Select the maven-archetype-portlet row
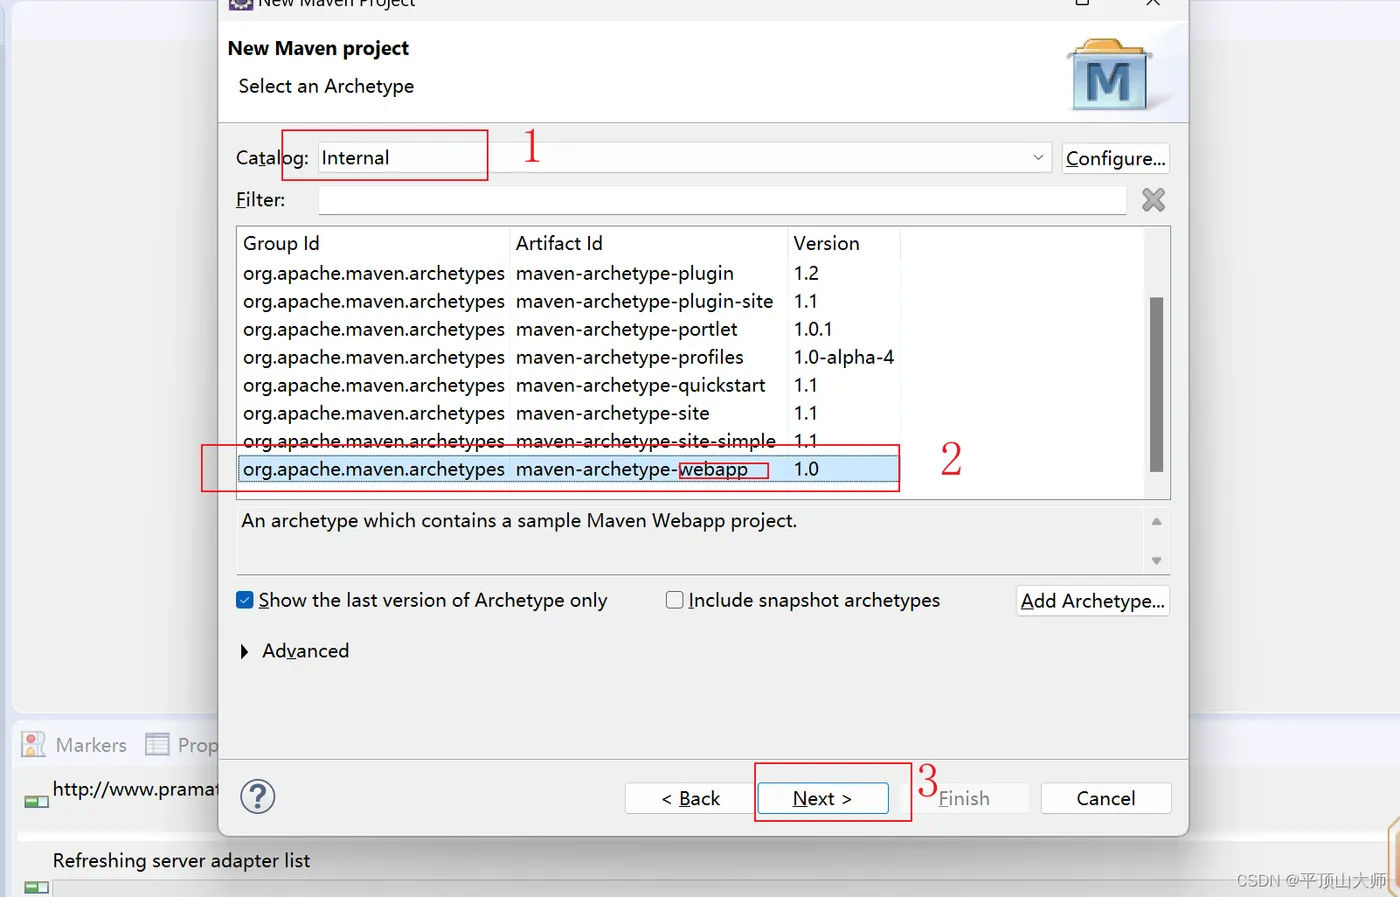The width and height of the screenshot is (1400, 897). (569, 329)
